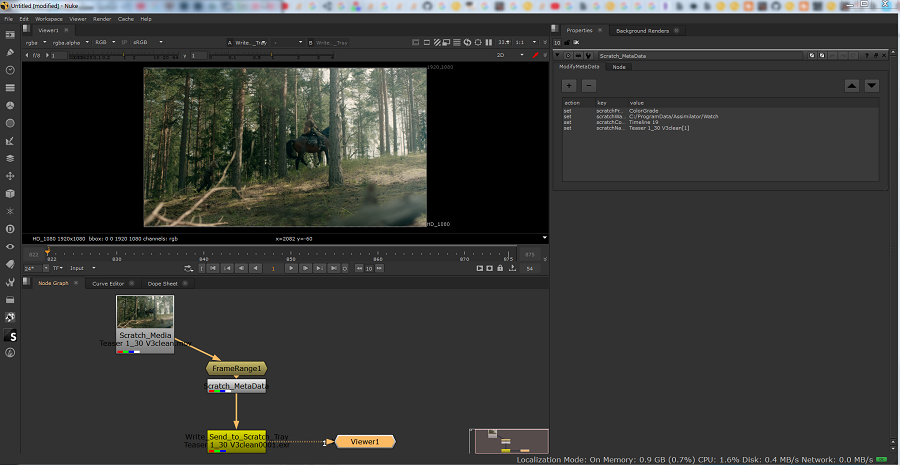Open the Scratch S plugin icon
Image resolution: width=900 pixels, height=465 pixels.
(11, 336)
